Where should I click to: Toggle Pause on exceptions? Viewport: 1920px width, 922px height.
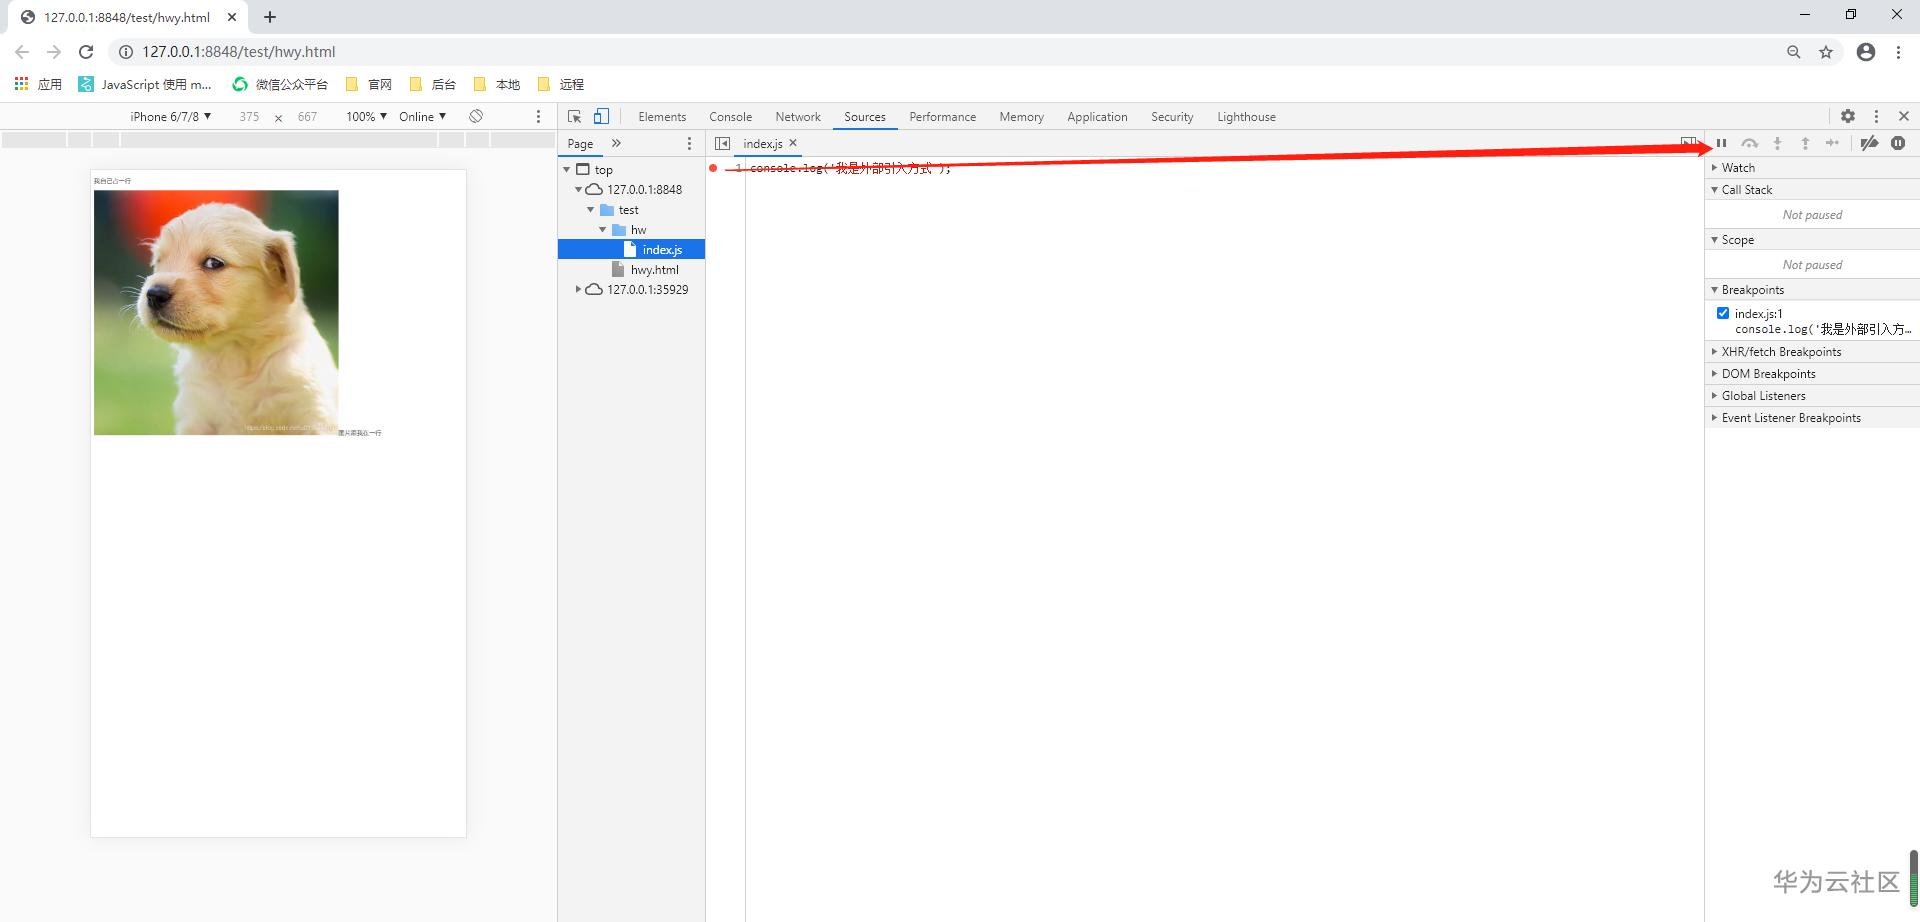pos(1898,143)
